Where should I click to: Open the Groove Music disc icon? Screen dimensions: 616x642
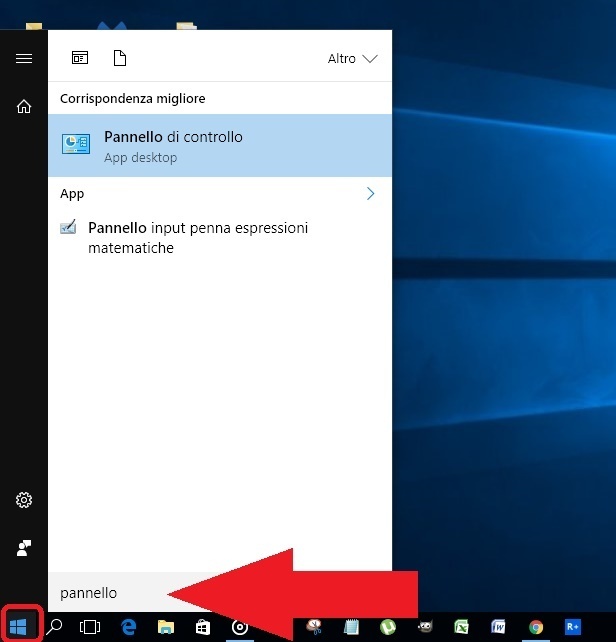point(240,626)
